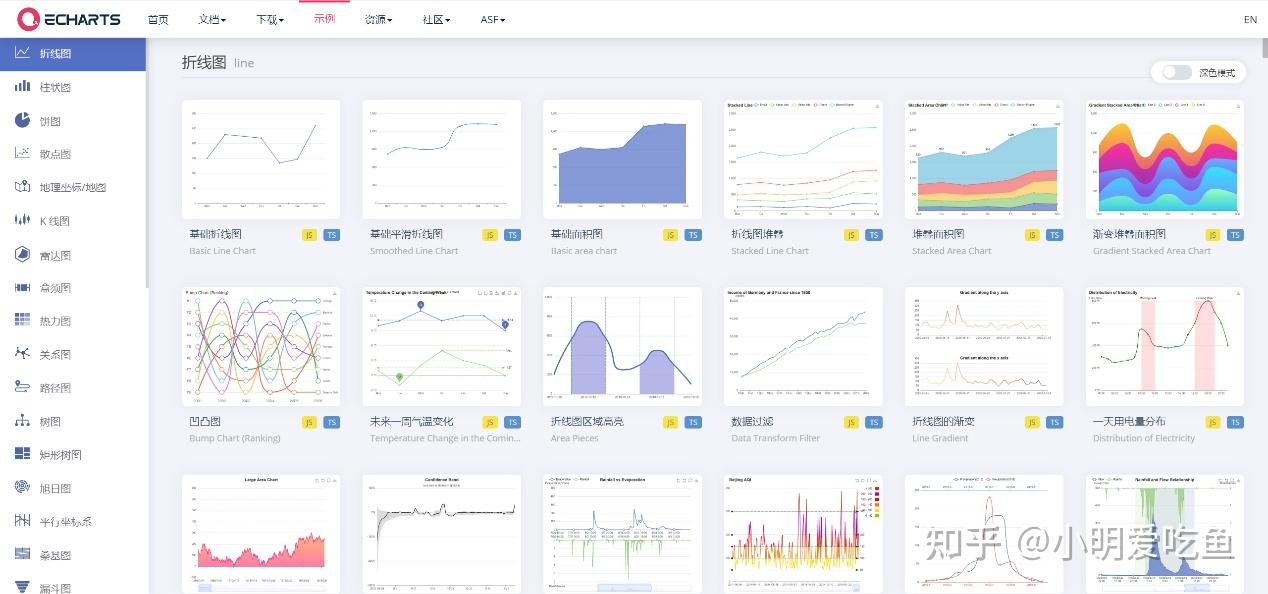Click the ECharts logo
Image resolution: width=1268 pixels, height=594 pixels.
pos(69,19)
